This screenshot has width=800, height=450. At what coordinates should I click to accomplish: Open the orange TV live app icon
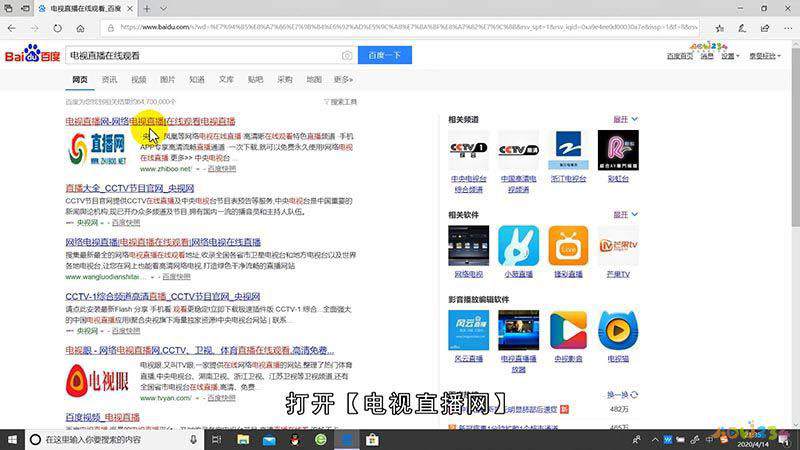568,246
